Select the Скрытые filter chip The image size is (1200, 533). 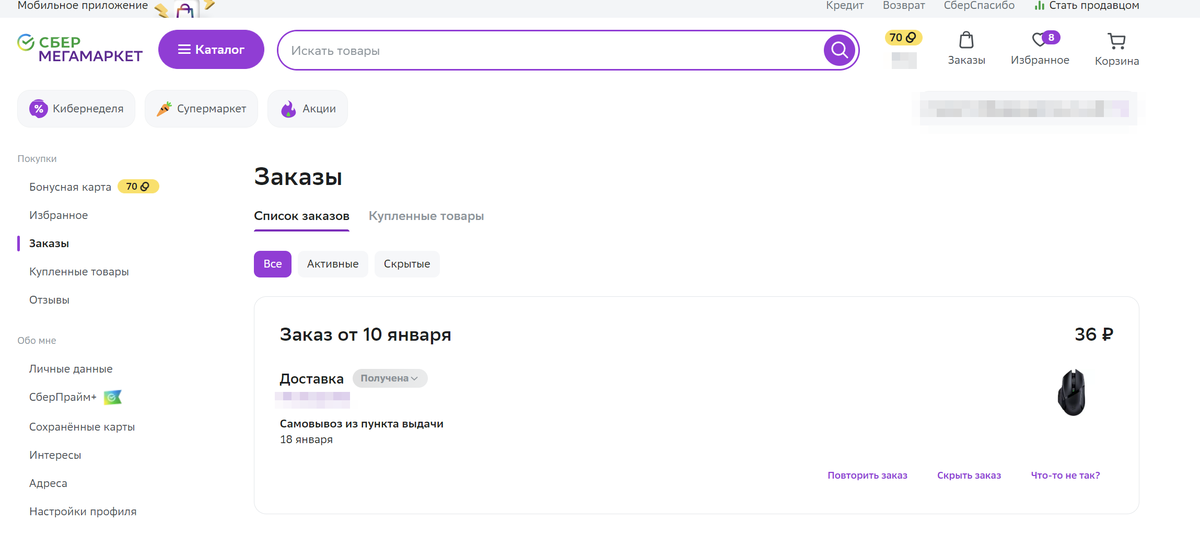(407, 264)
